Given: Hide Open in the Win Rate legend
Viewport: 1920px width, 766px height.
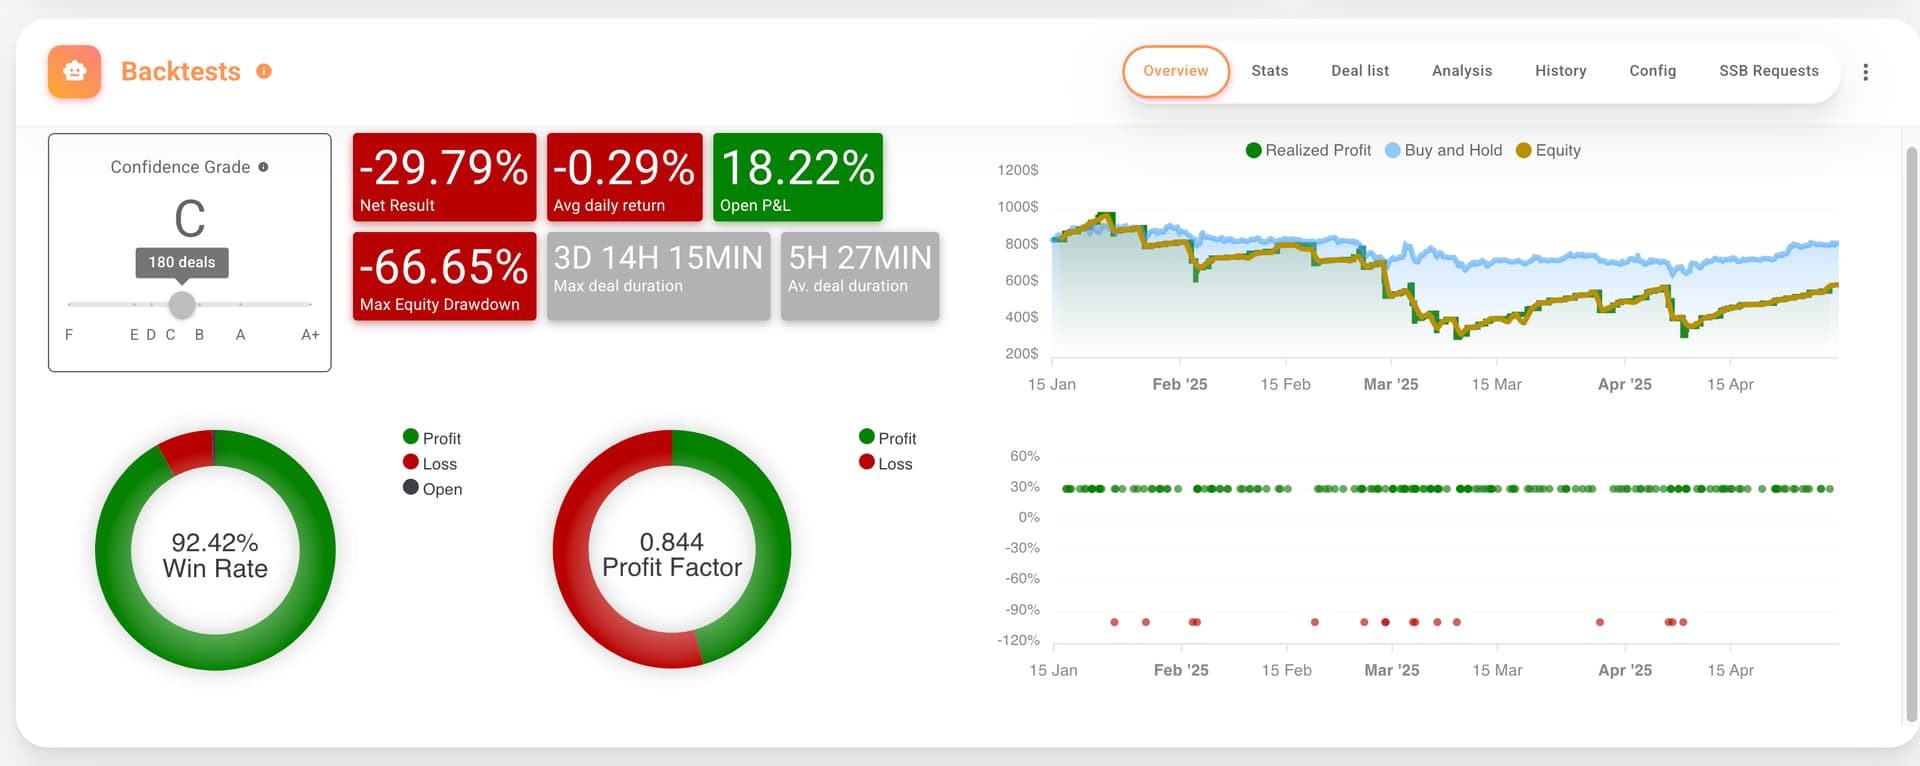Looking at the screenshot, I should (x=432, y=488).
